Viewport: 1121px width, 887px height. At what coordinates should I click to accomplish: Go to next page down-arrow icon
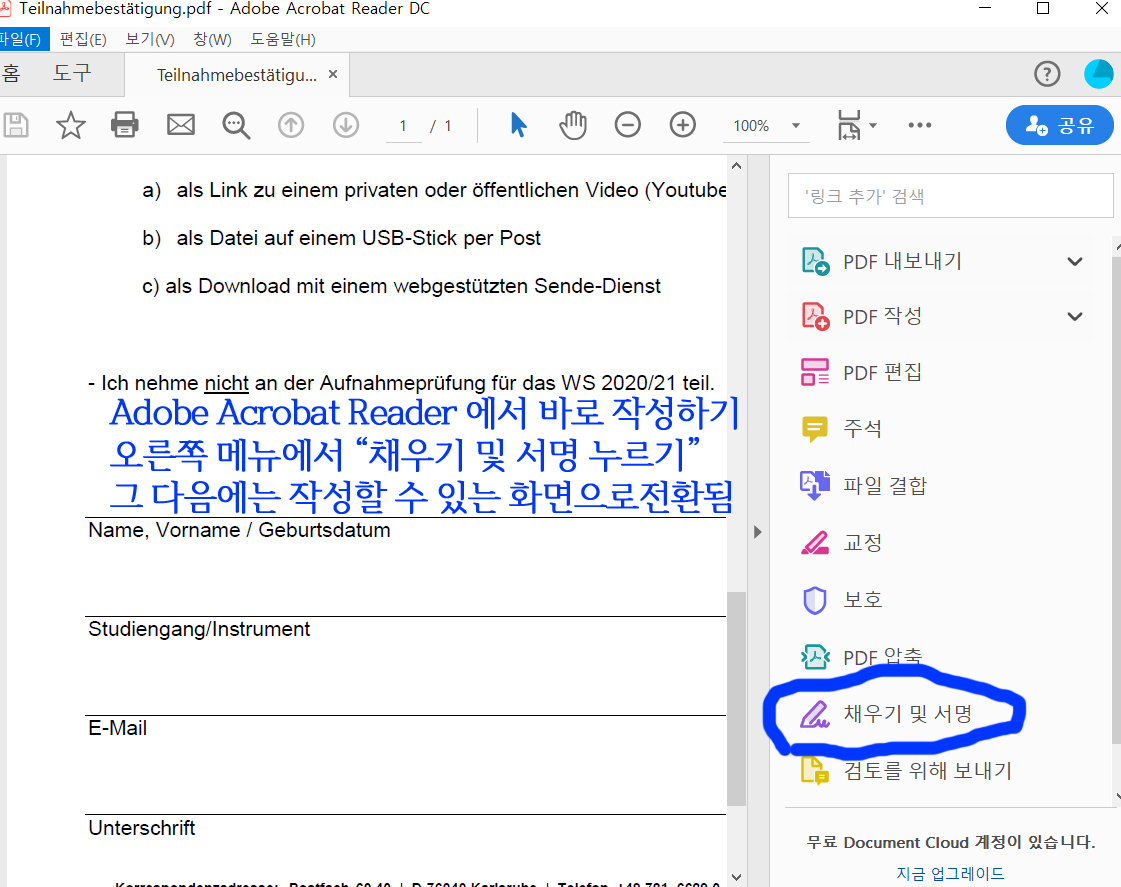(x=346, y=125)
